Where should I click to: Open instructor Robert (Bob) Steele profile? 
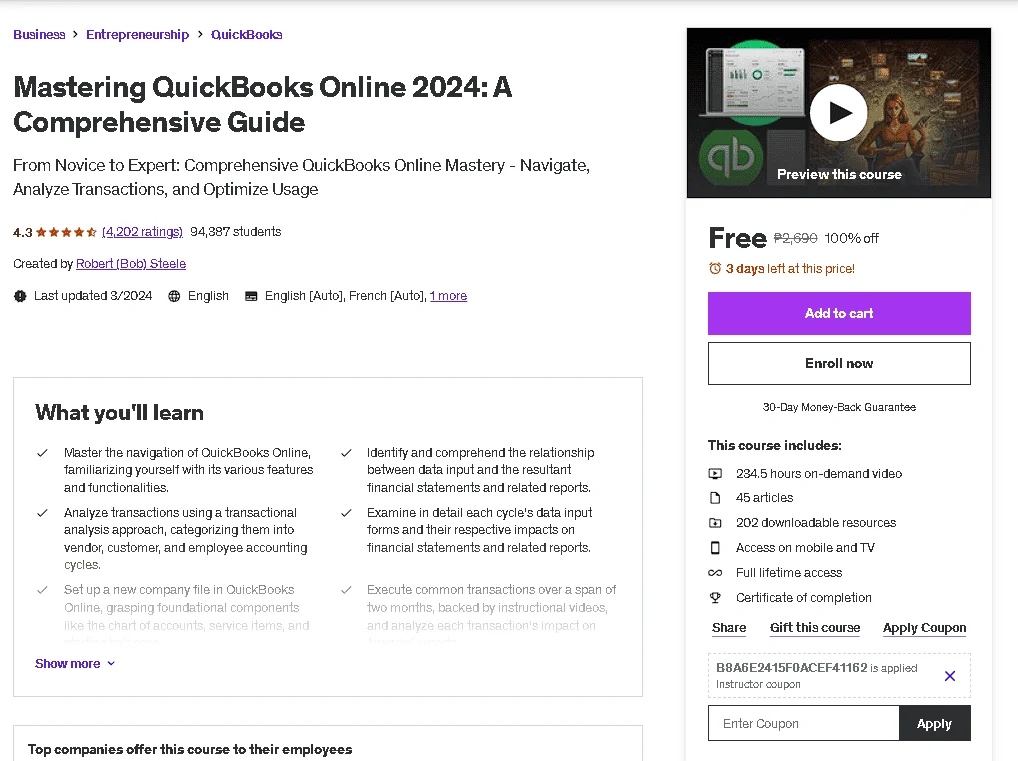click(x=131, y=264)
